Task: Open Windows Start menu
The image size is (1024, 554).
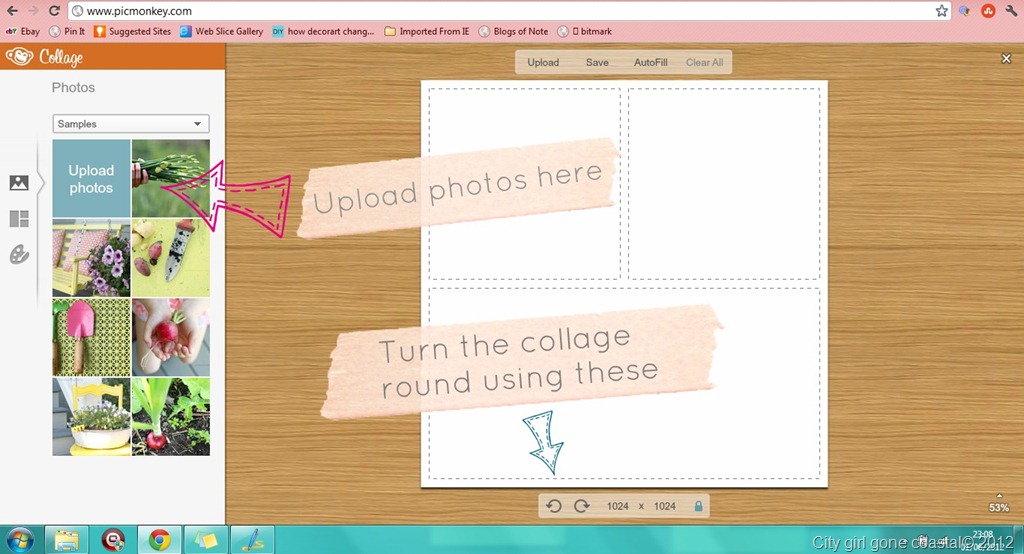Action: point(18,540)
